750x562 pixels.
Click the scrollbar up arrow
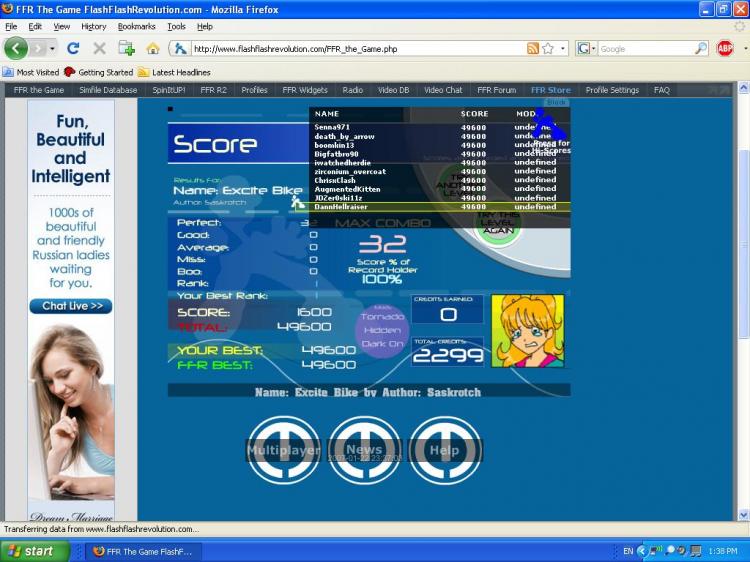point(743,88)
